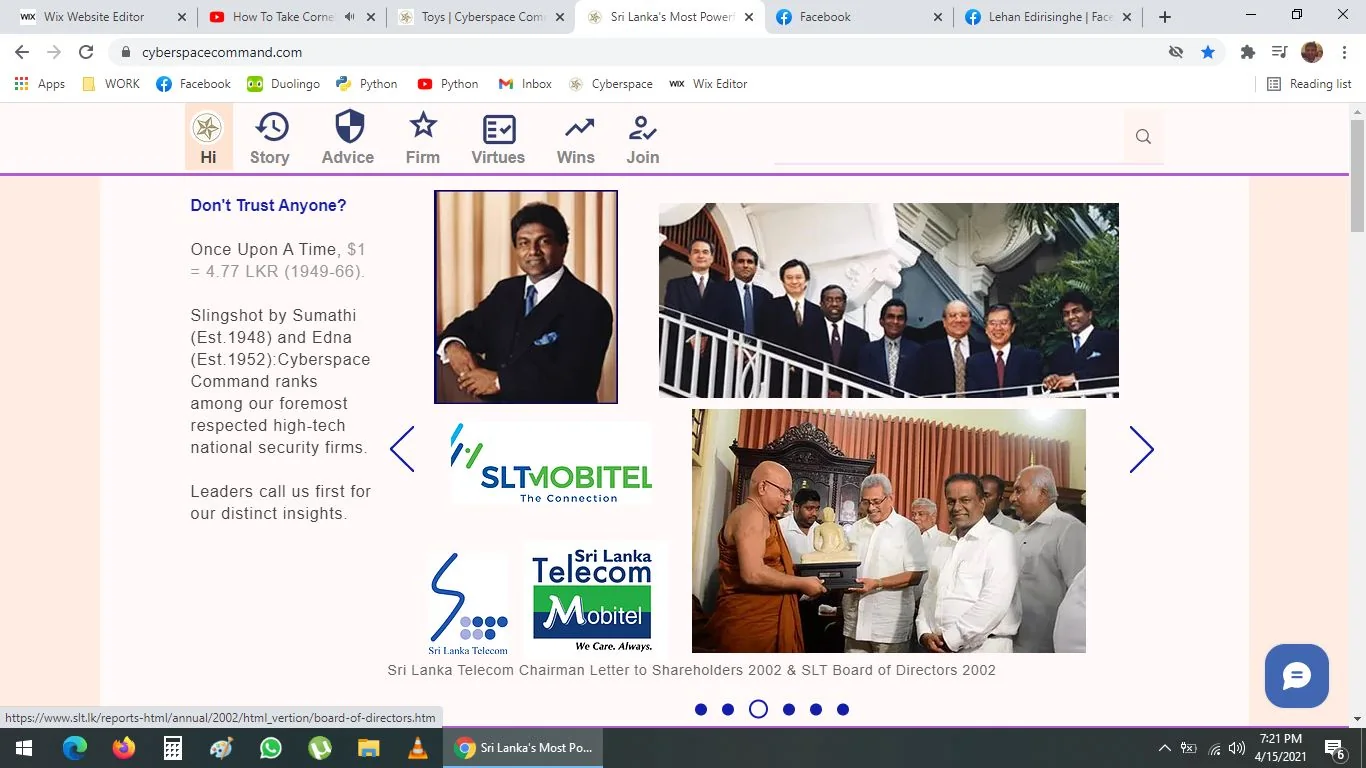
Task: Click the site search magnifier icon
Action: coord(1143,137)
